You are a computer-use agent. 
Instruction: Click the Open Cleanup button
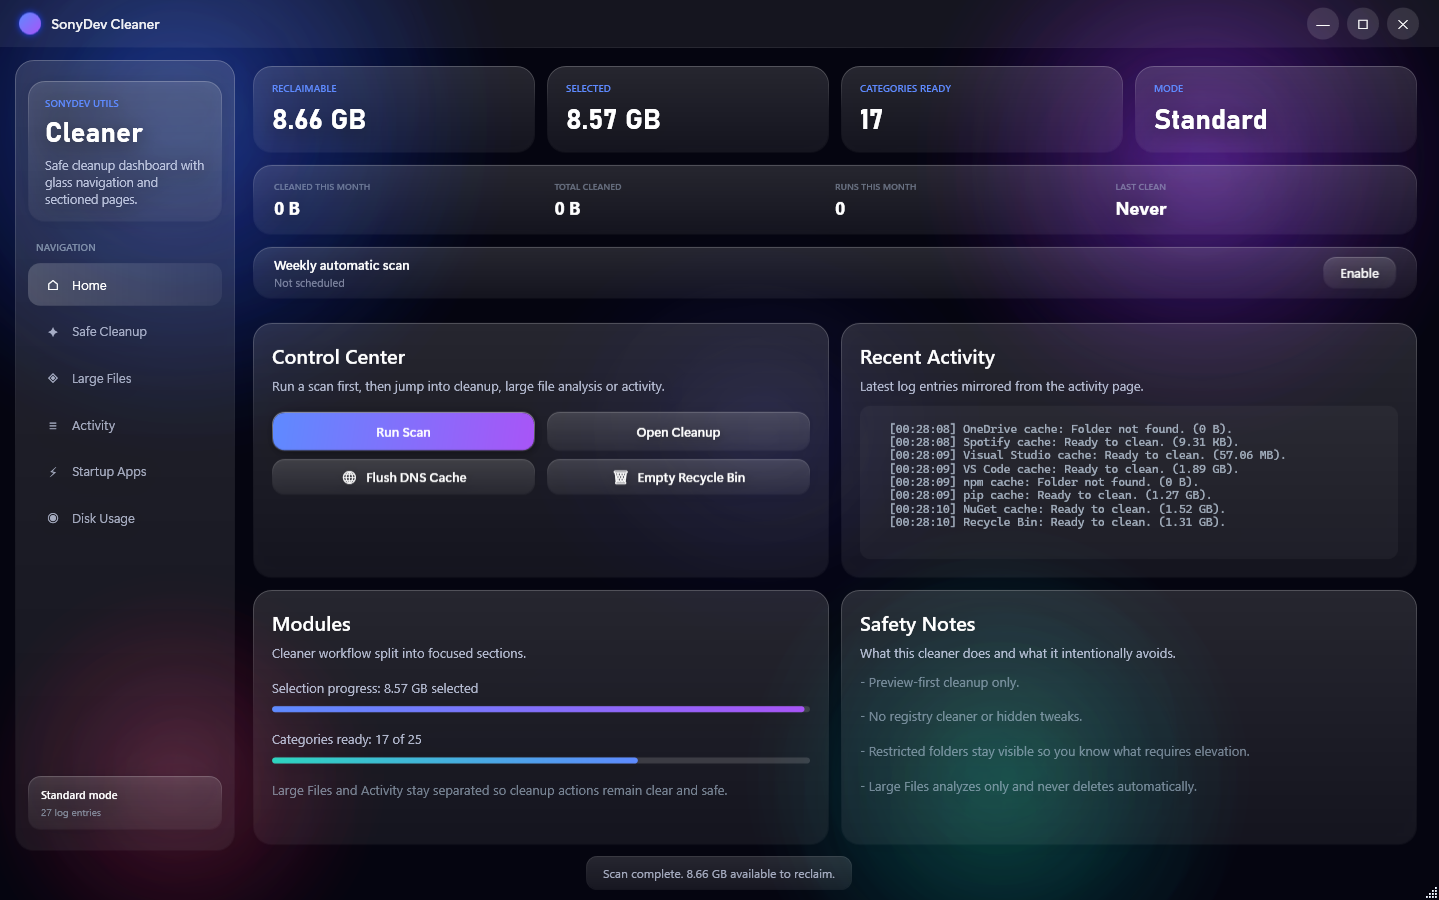click(x=678, y=432)
